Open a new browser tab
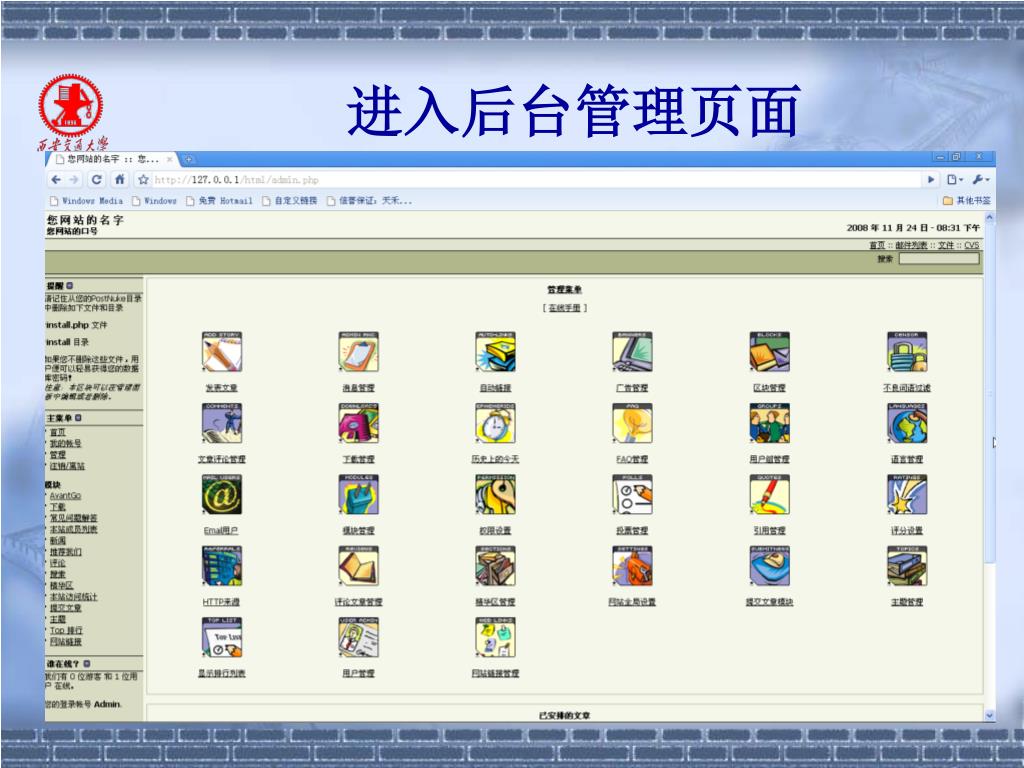The image size is (1024, 768). point(189,159)
